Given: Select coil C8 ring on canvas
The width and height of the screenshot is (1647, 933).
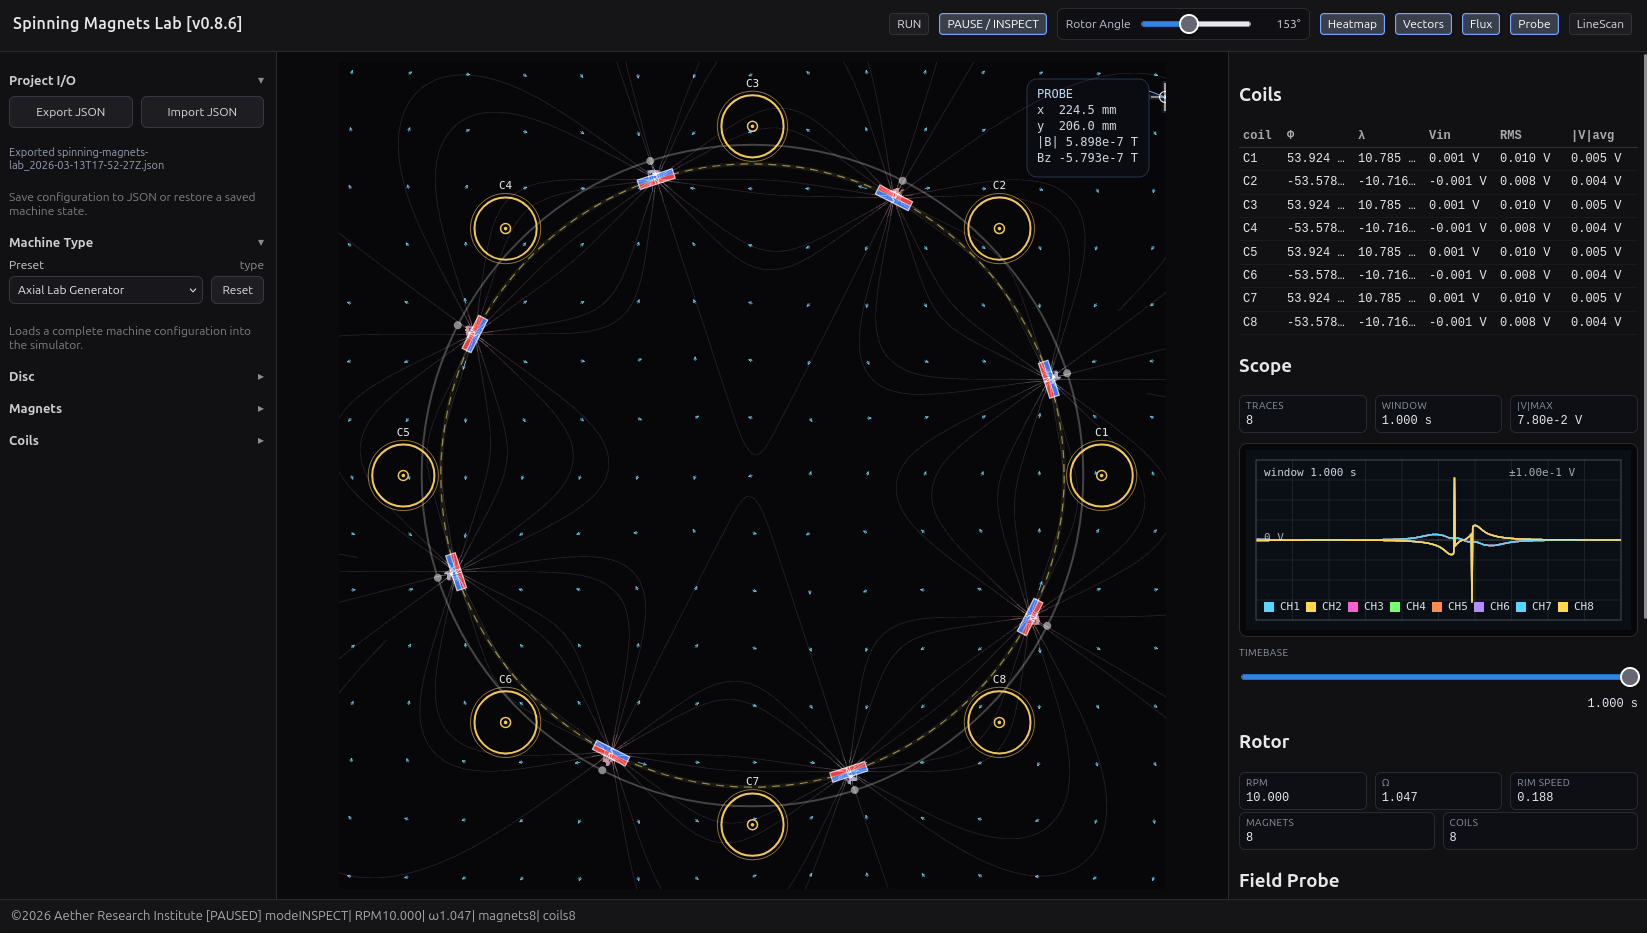Looking at the screenshot, I should tap(999, 722).
